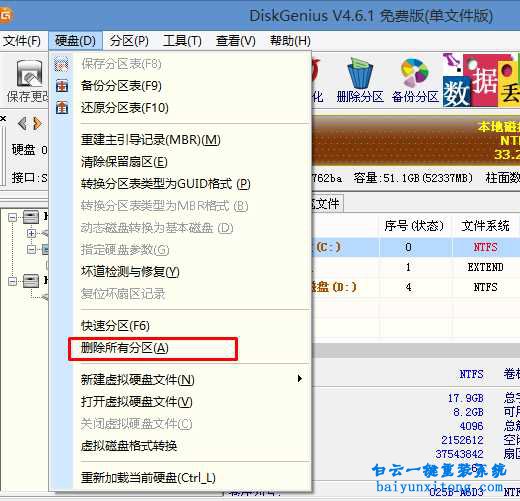520x501 pixels.
Task: Open the 帮助(H) menu
Action: tap(290, 41)
